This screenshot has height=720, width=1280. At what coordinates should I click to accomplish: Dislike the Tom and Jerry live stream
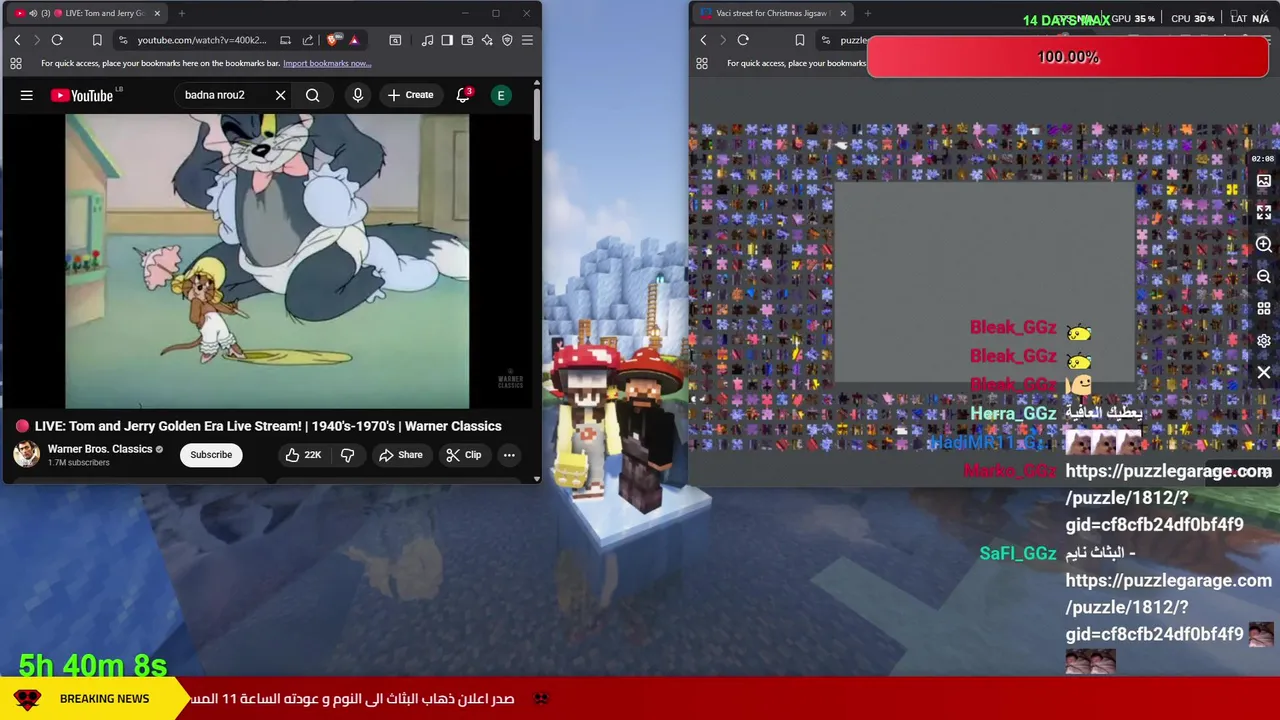coord(348,455)
